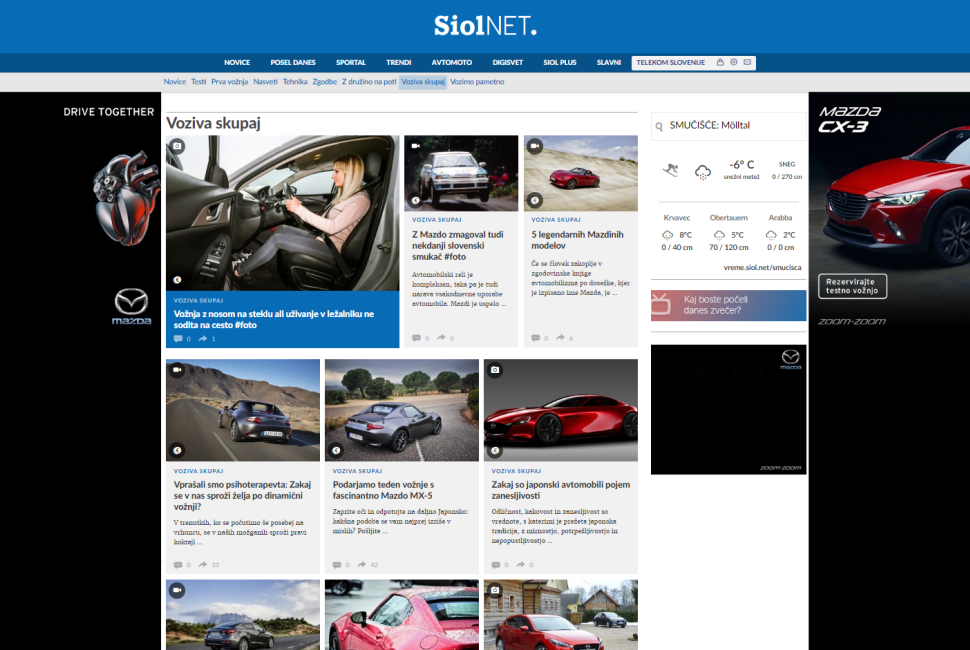
Task: Click share icon under psihoterapevt article
Action: (x=202, y=565)
